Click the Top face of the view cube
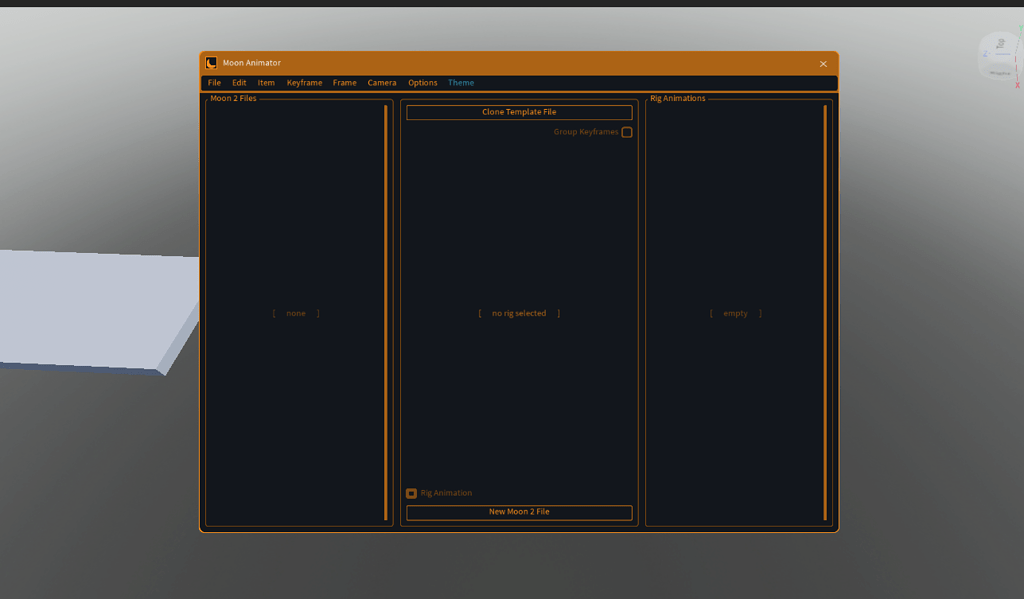Image resolution: width=1024 pixels, height=599 pixels. [x=1000, y=42]
